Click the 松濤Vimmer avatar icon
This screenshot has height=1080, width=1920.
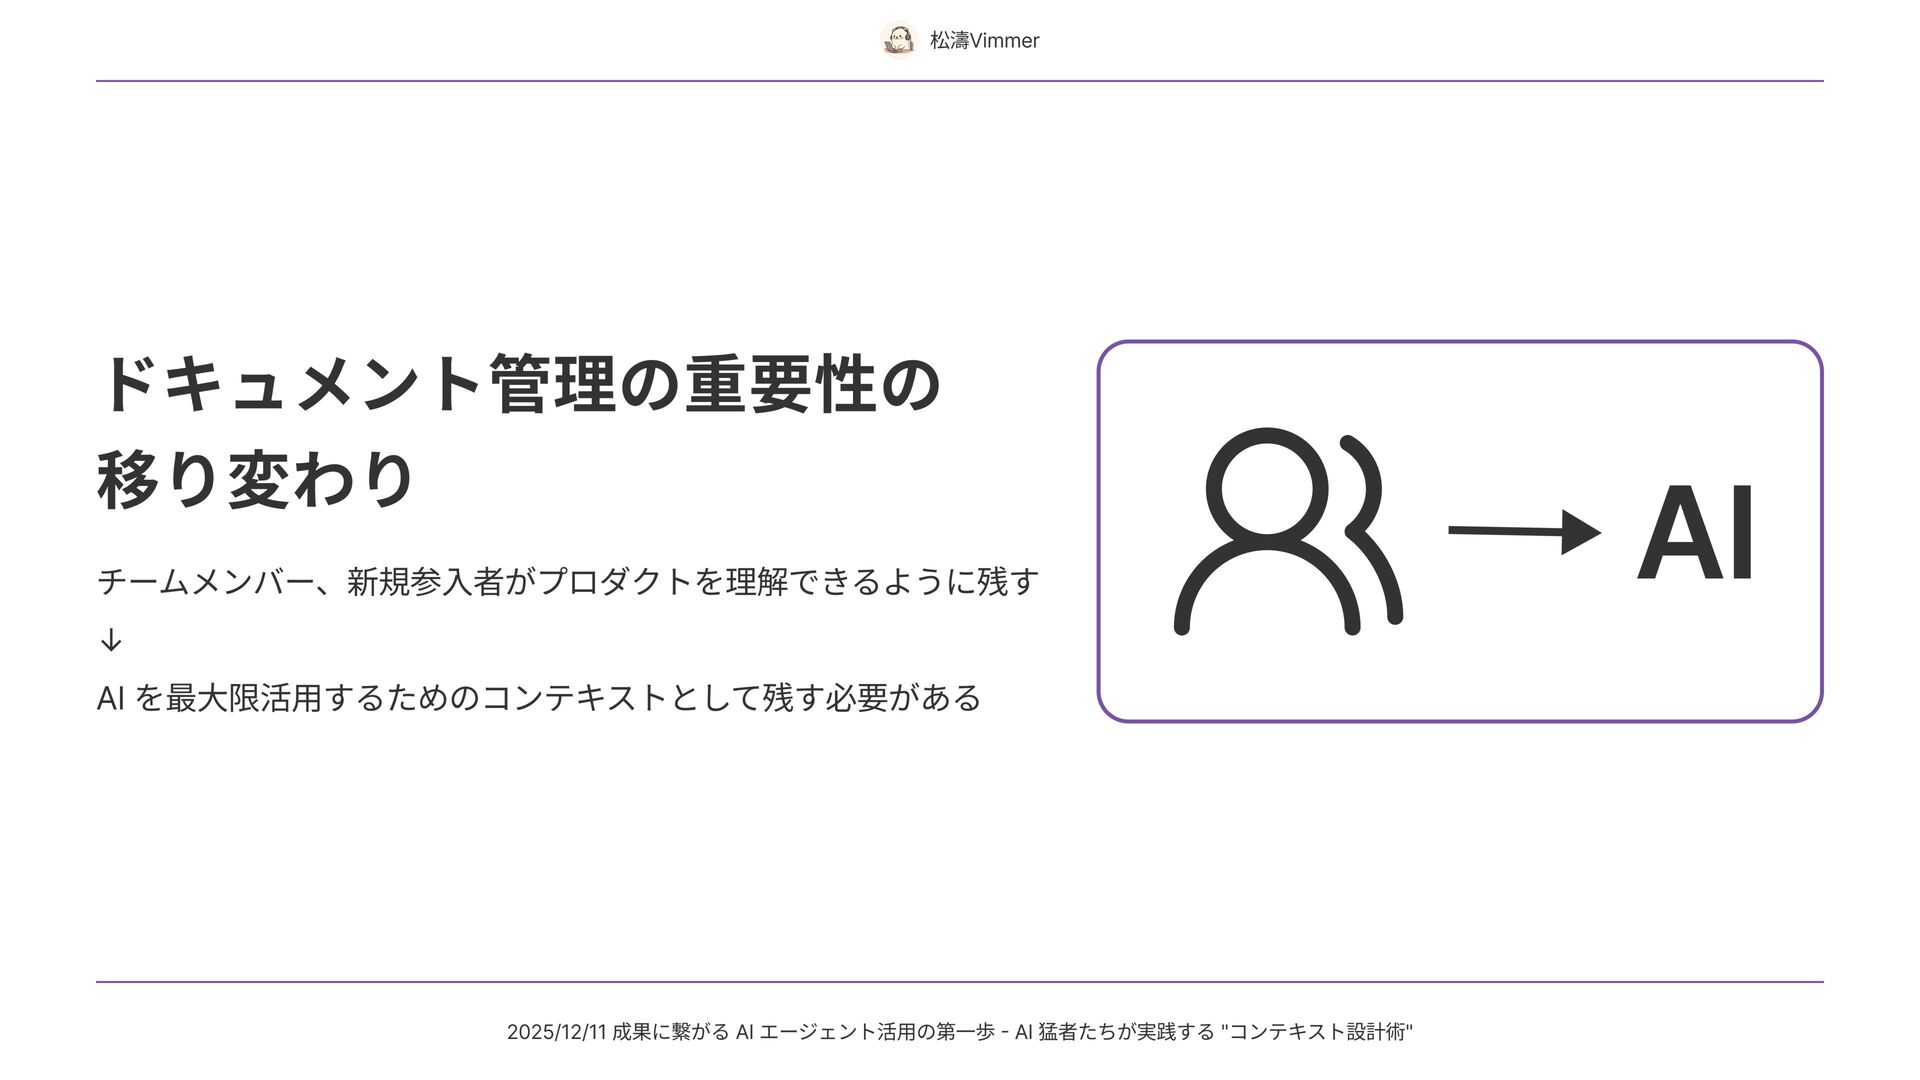point(899,40)
